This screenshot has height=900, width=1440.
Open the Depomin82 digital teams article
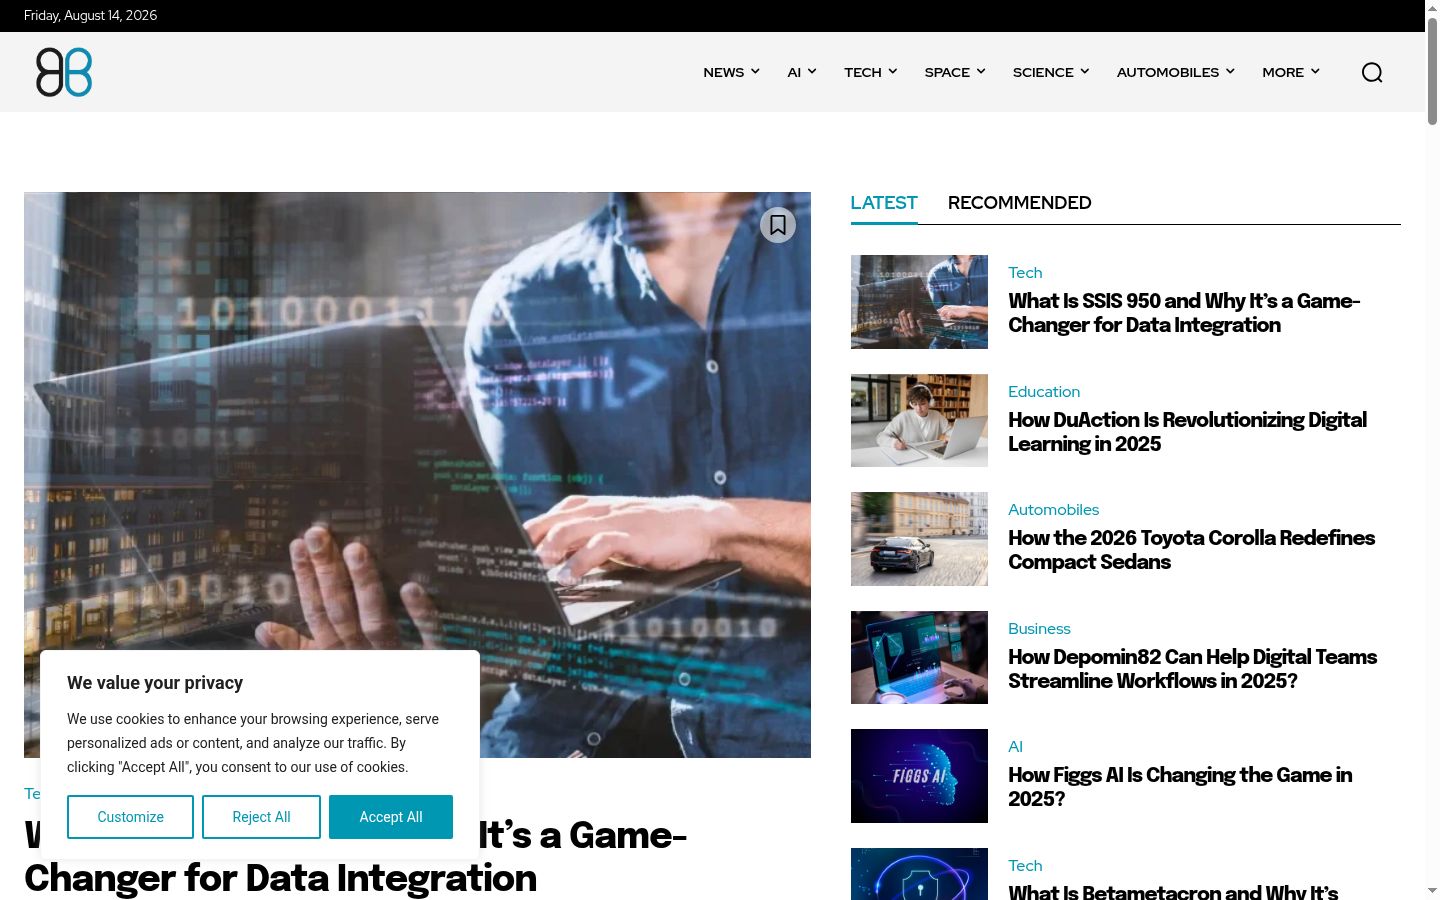1192,669
